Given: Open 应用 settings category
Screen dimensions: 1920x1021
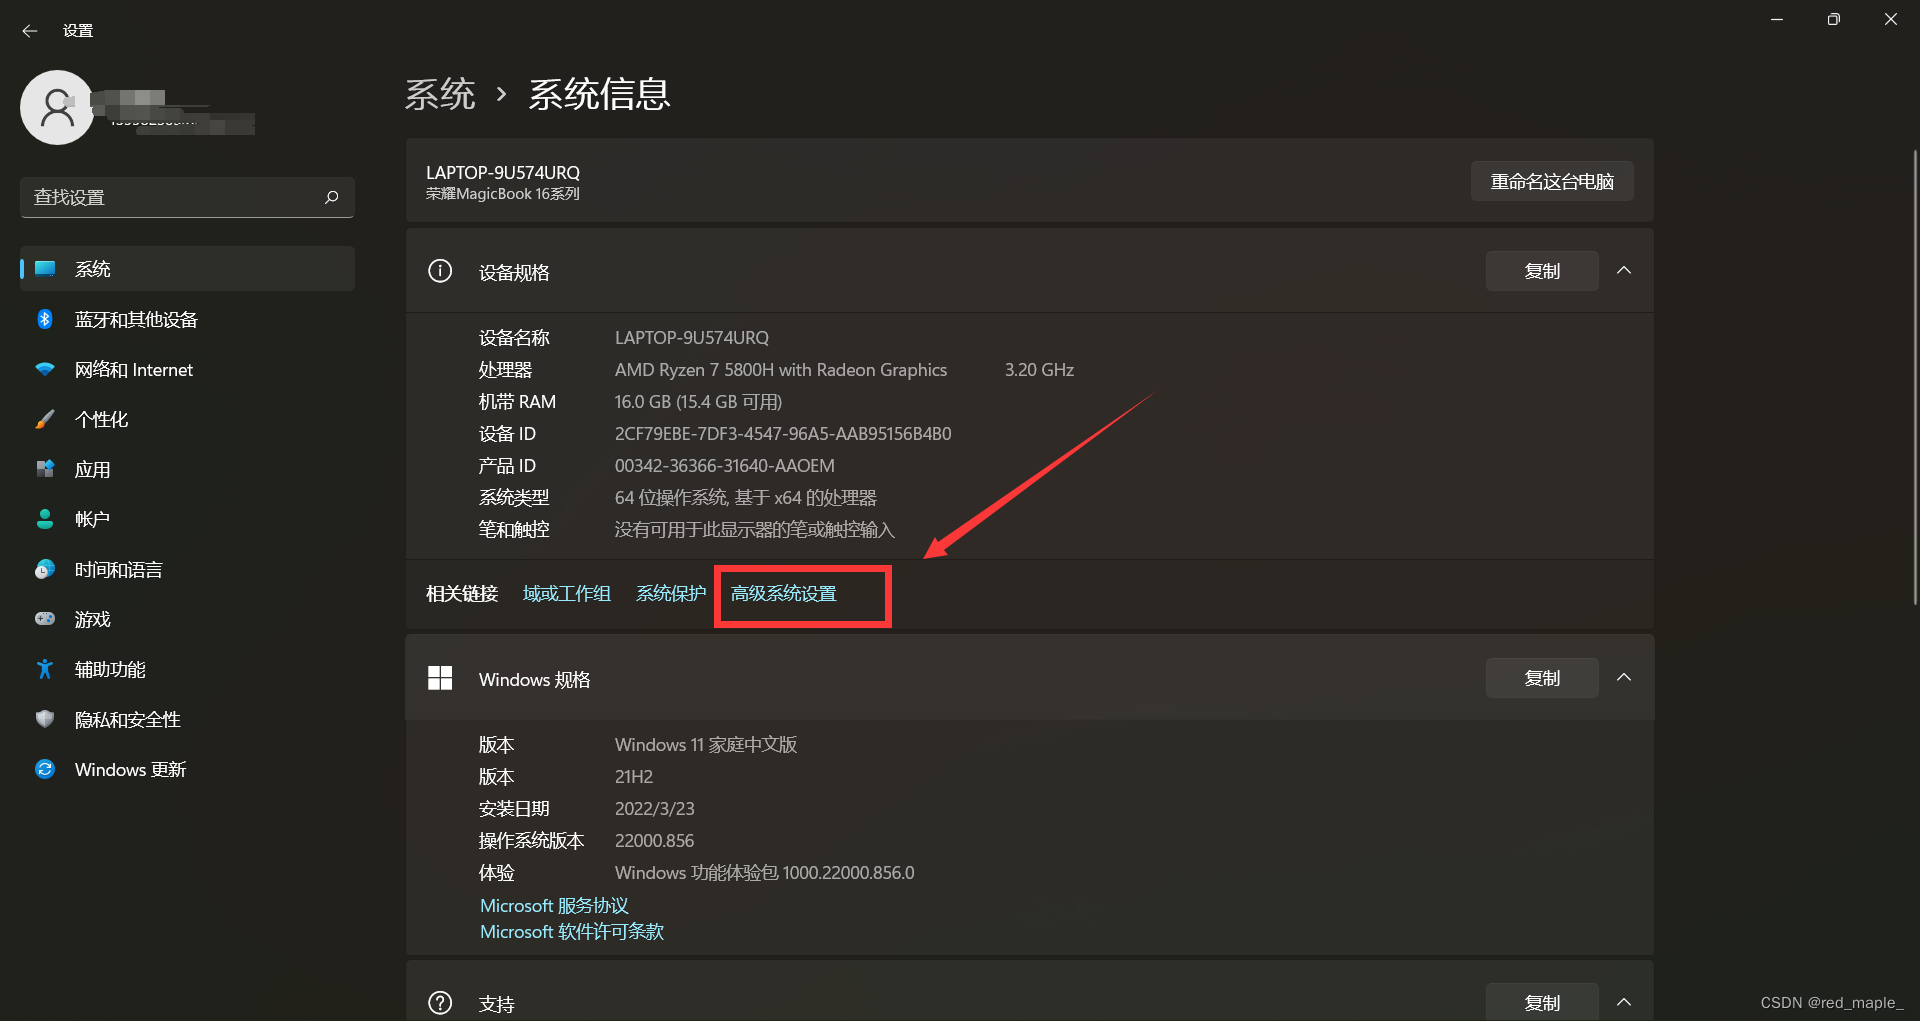Looking at the screenshot, I should click(x=187, y=469).
